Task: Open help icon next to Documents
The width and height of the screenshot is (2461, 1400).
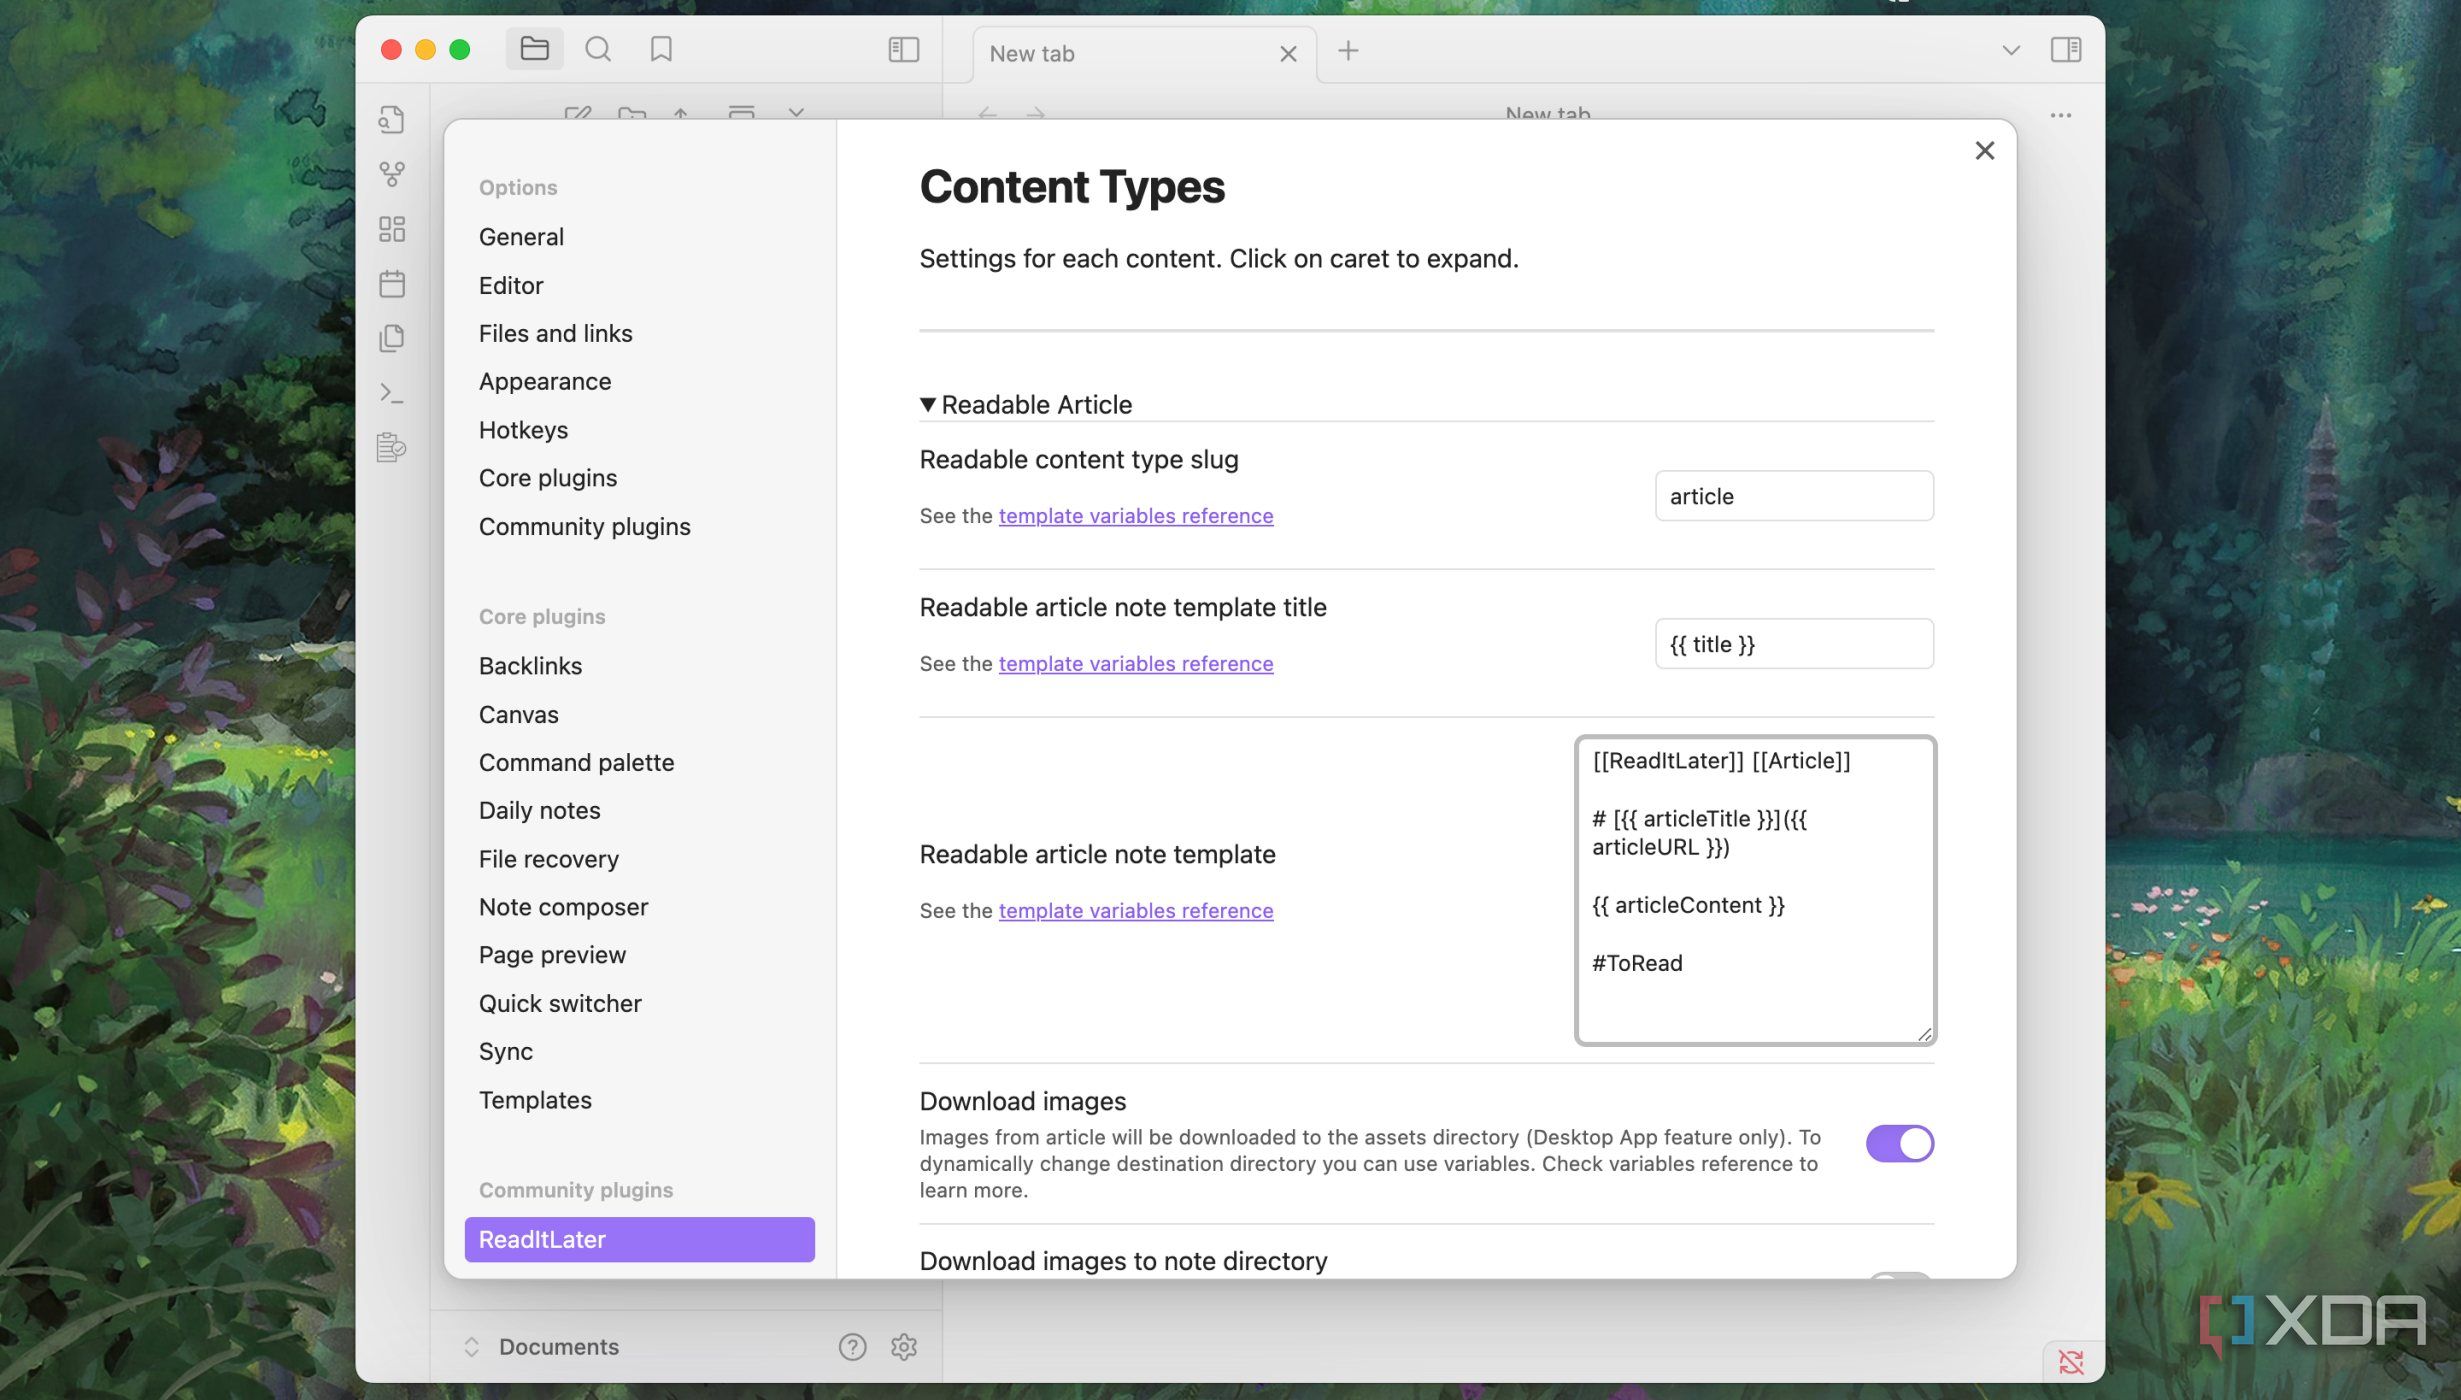Action: (x=852, y=1347)
